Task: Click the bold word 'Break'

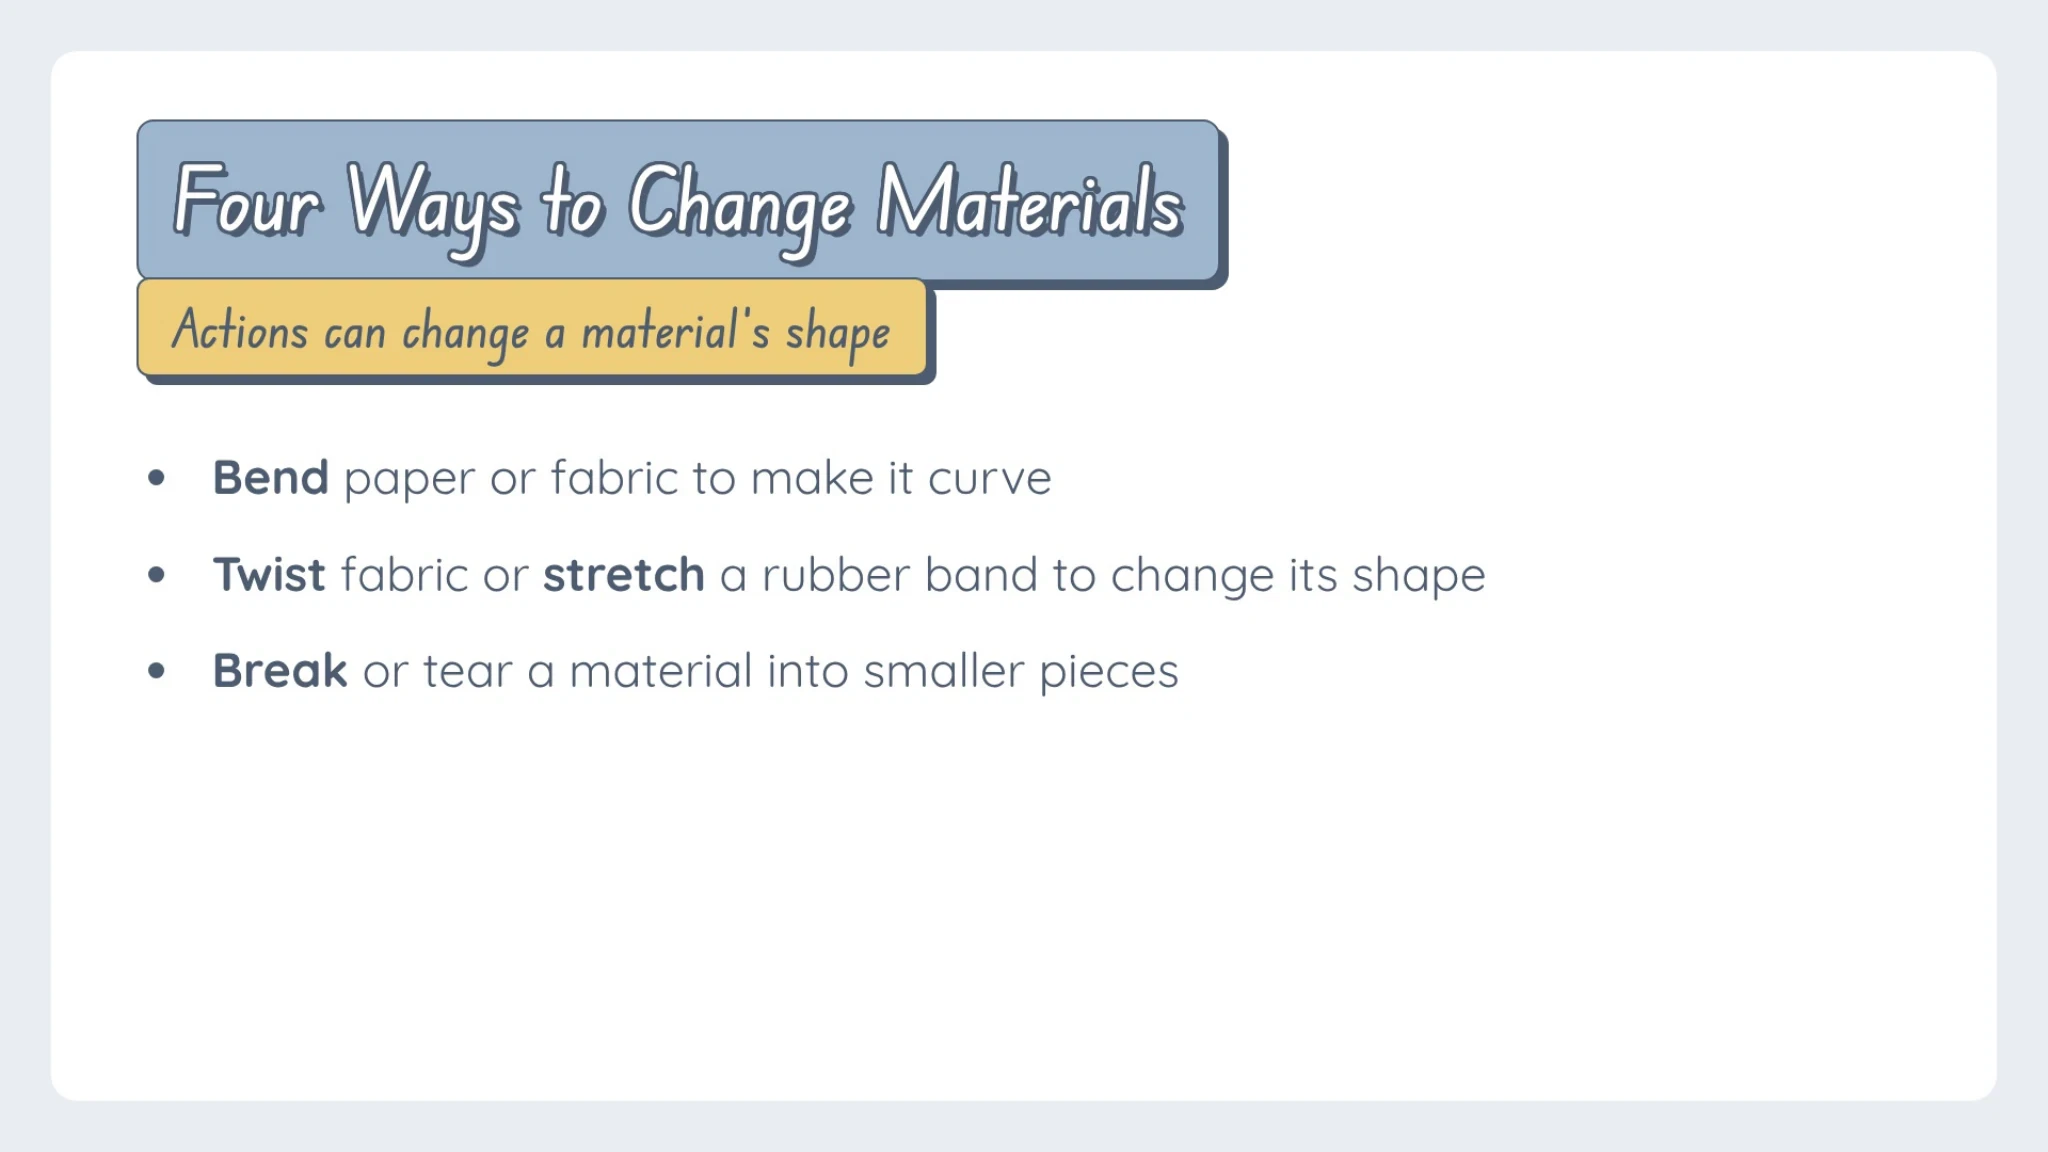Action: click(280, 671)
